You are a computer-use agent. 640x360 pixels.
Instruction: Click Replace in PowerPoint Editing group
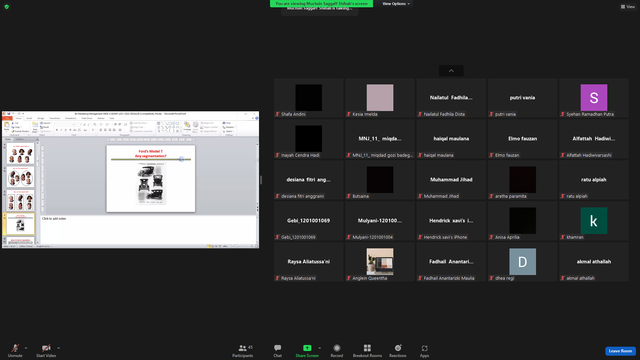[229, 127]
